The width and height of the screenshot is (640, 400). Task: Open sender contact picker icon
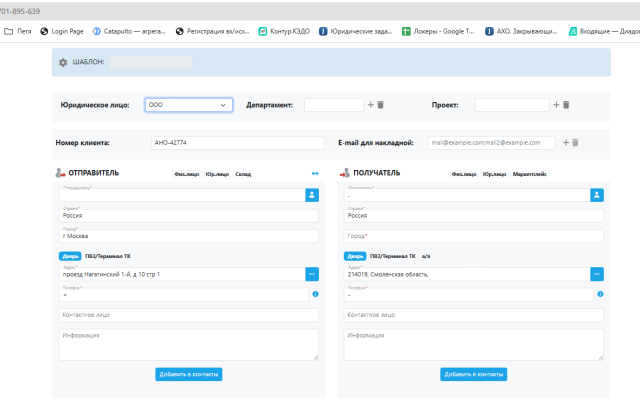coord(311,194)
